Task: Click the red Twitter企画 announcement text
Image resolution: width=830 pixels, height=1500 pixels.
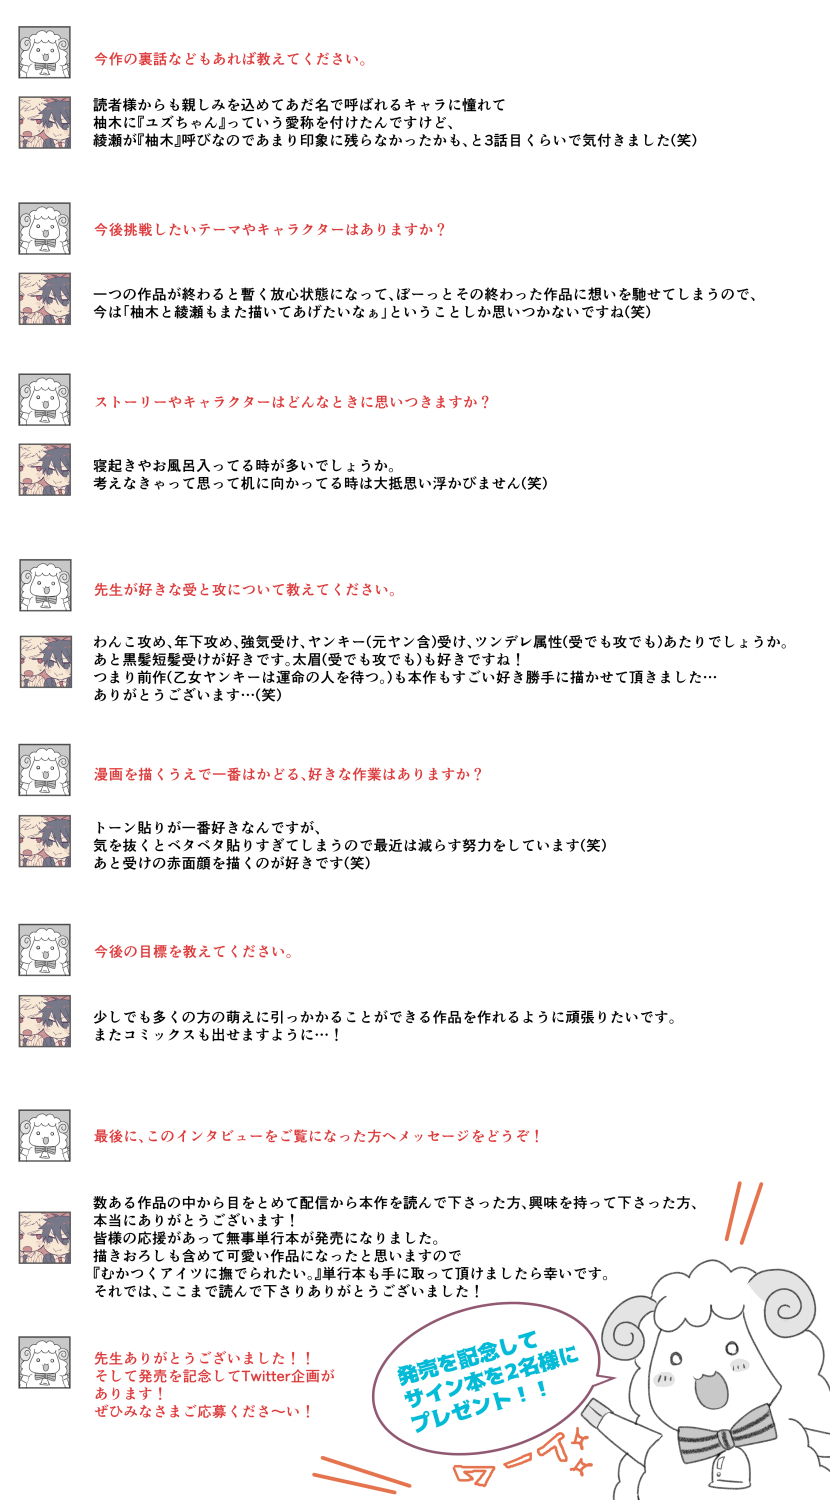Action: pyautogui.click(x=214, y=1385)
